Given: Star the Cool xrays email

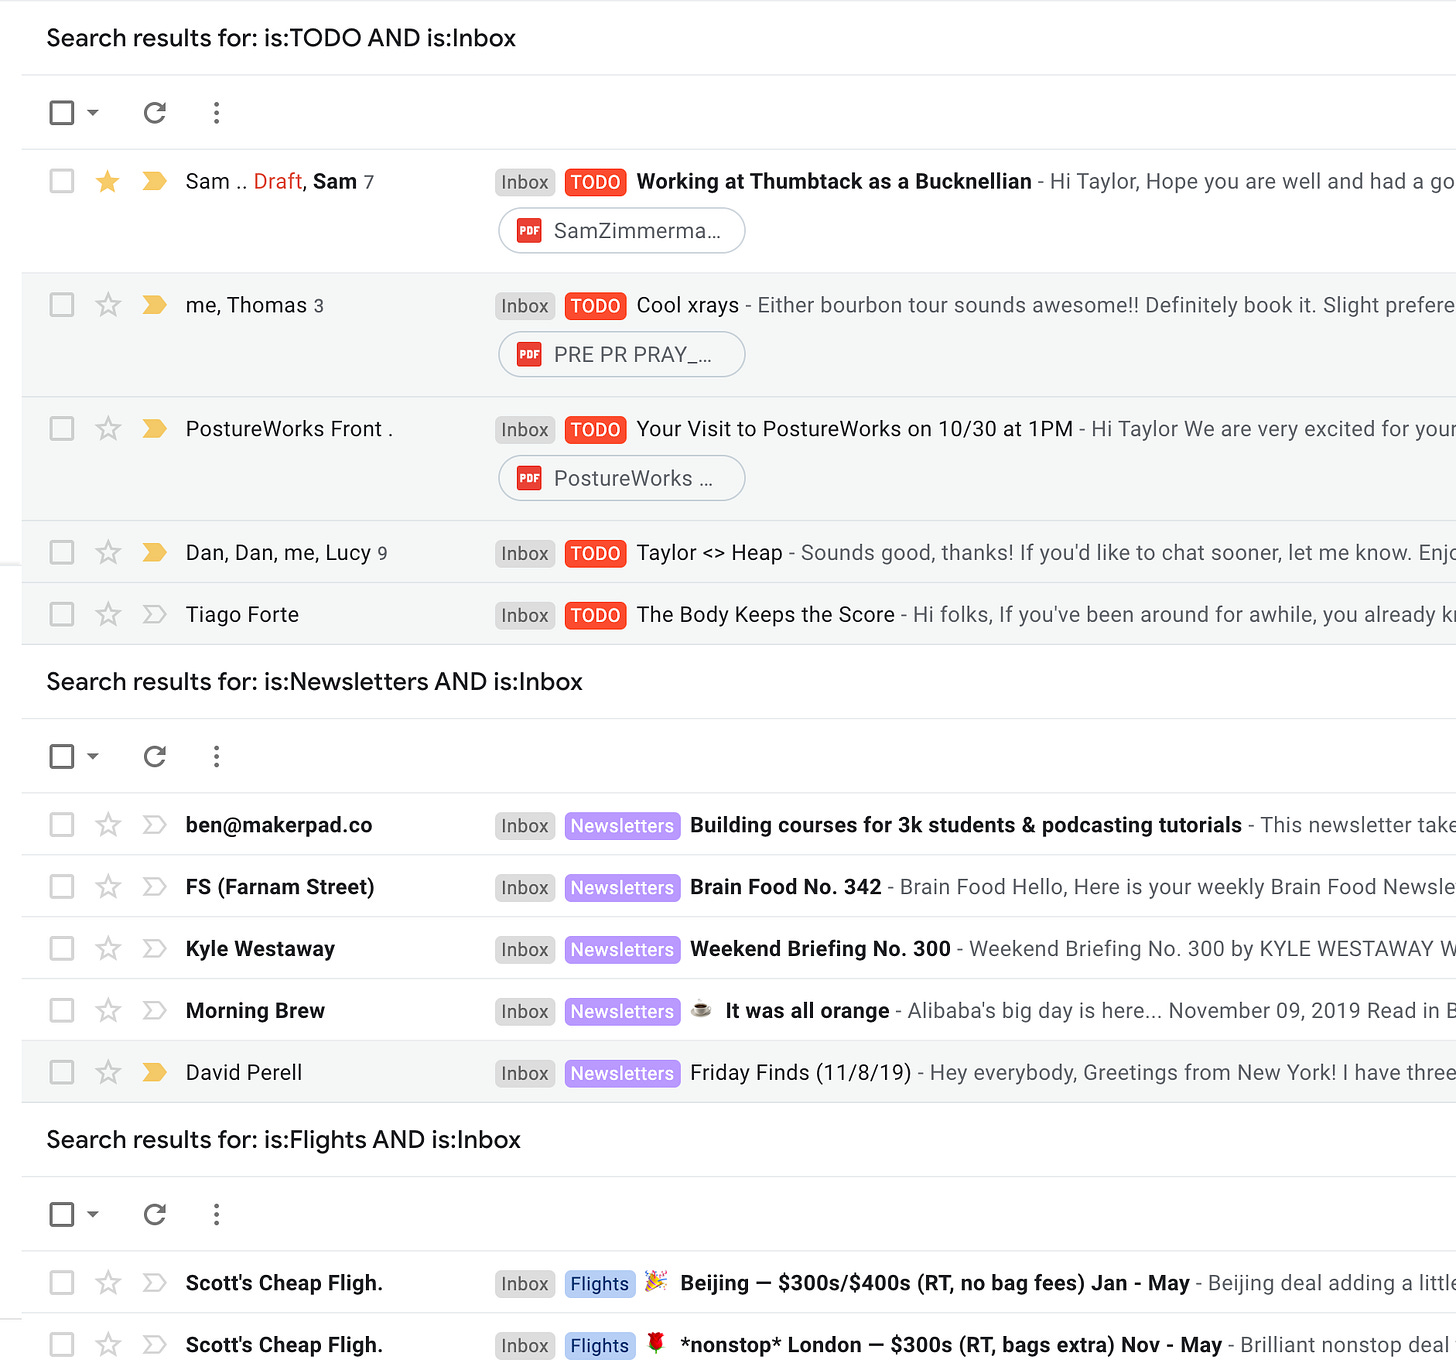Looking at the screenshot, I should click(108, 305).
